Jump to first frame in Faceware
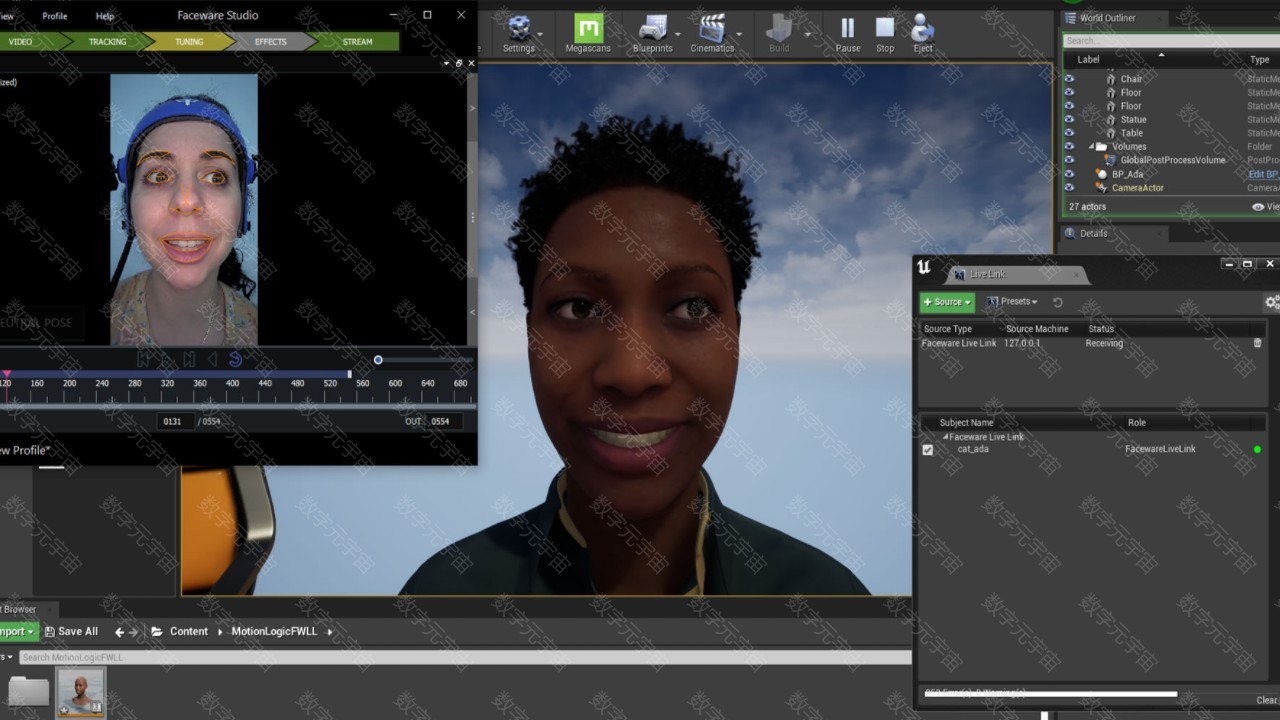Screen dimensions: 1280x720 [143, 359]
